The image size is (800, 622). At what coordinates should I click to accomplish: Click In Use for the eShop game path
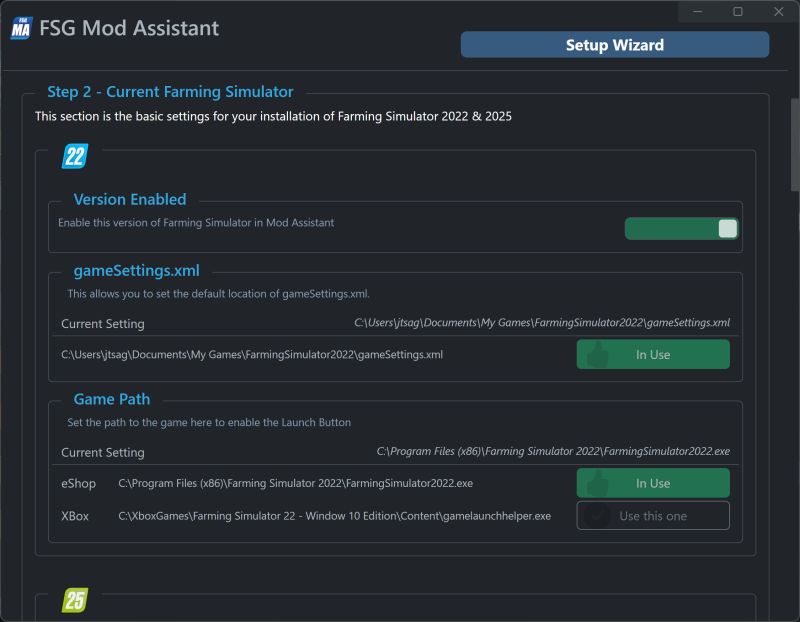[653, 483]
